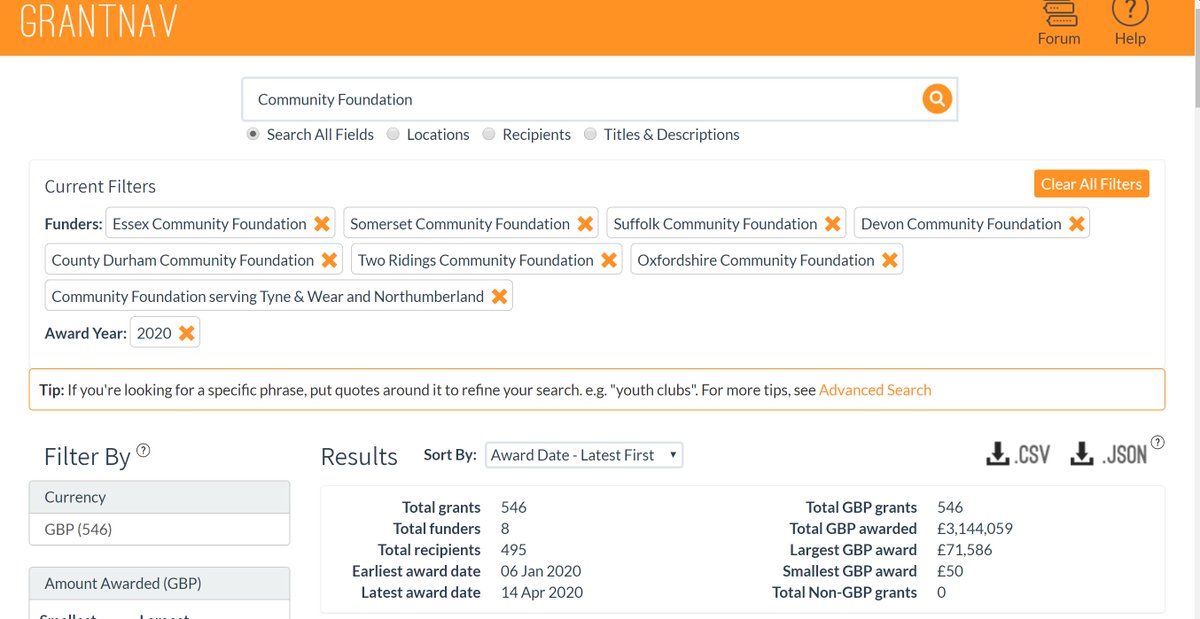Remove County Durham Community Foundation filter

tap(328, 260)
